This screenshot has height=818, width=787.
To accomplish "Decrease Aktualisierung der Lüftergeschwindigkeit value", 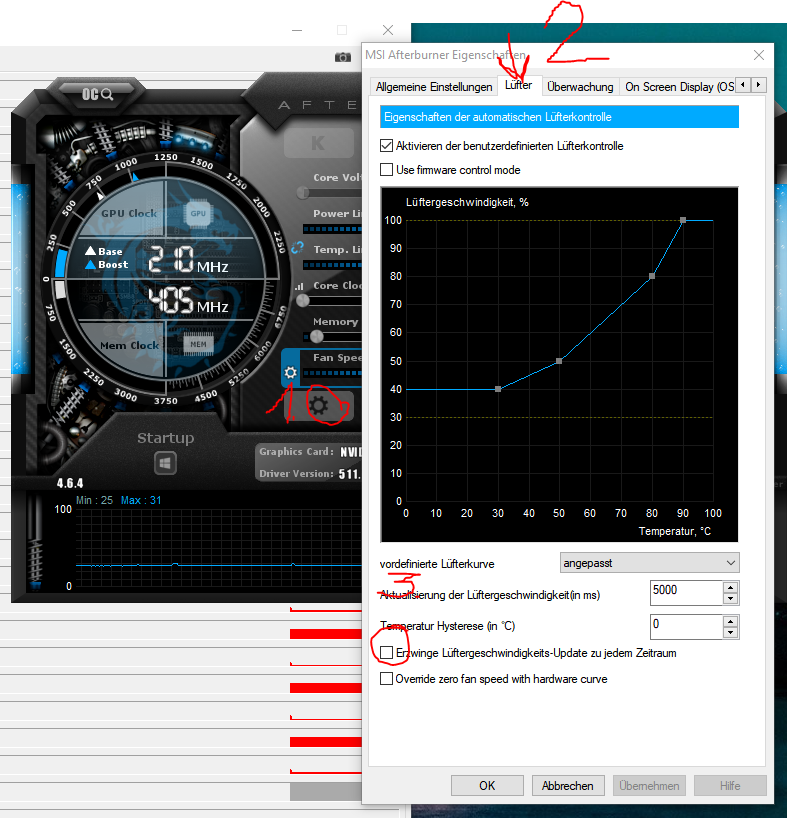I will point(731,599).
